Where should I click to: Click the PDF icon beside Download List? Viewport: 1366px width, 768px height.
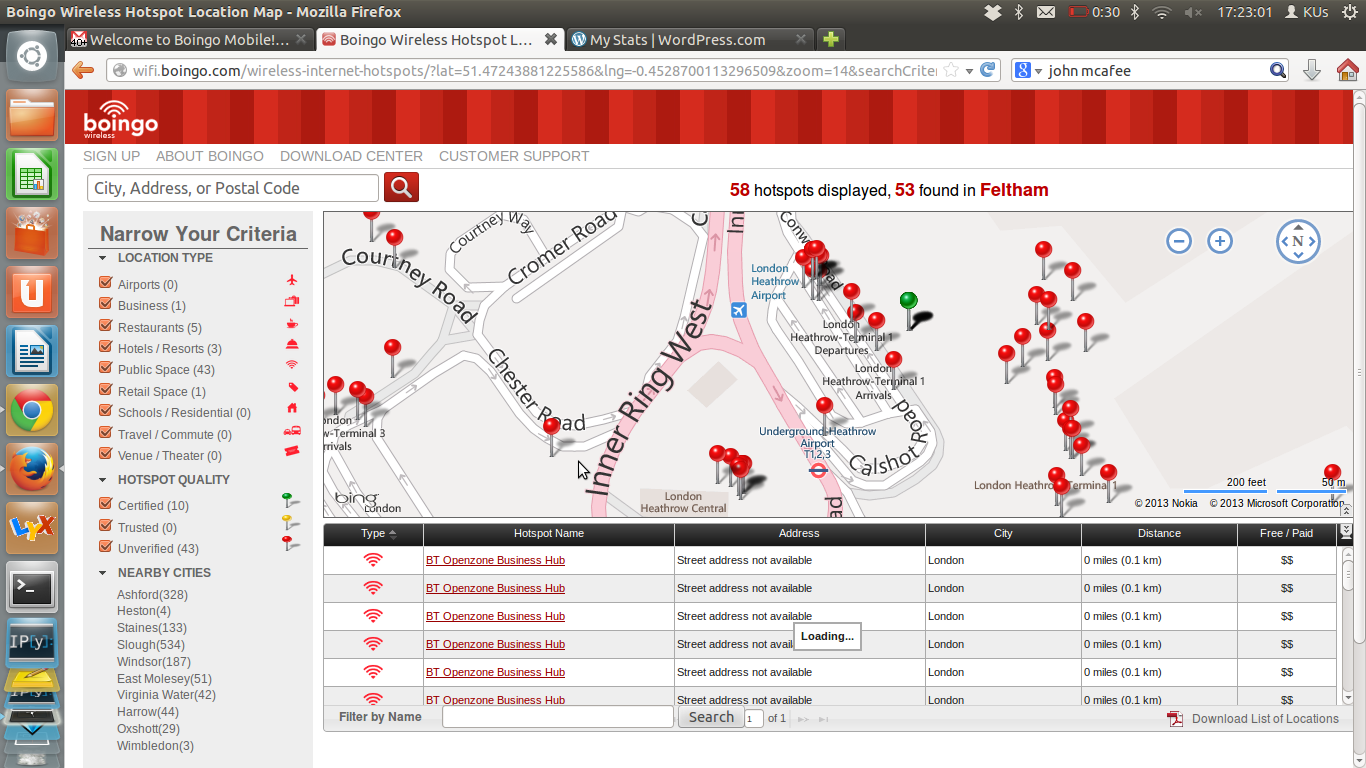[1175, 719]
